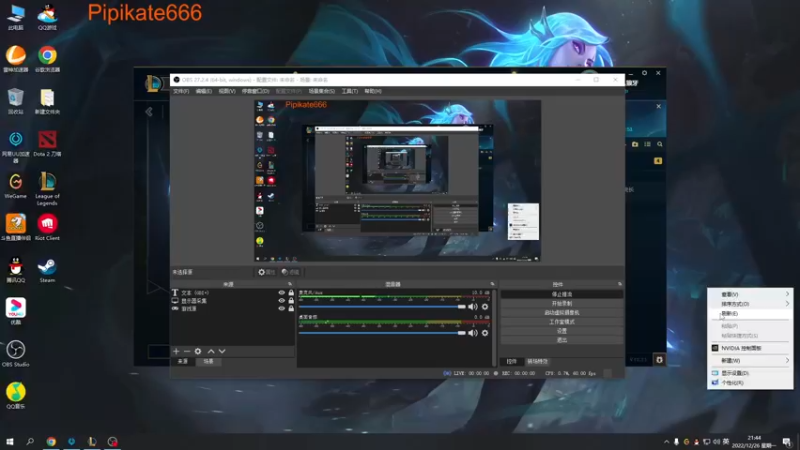
Task: Open This PC desktop icon
Action: click(x=15, y=17)
